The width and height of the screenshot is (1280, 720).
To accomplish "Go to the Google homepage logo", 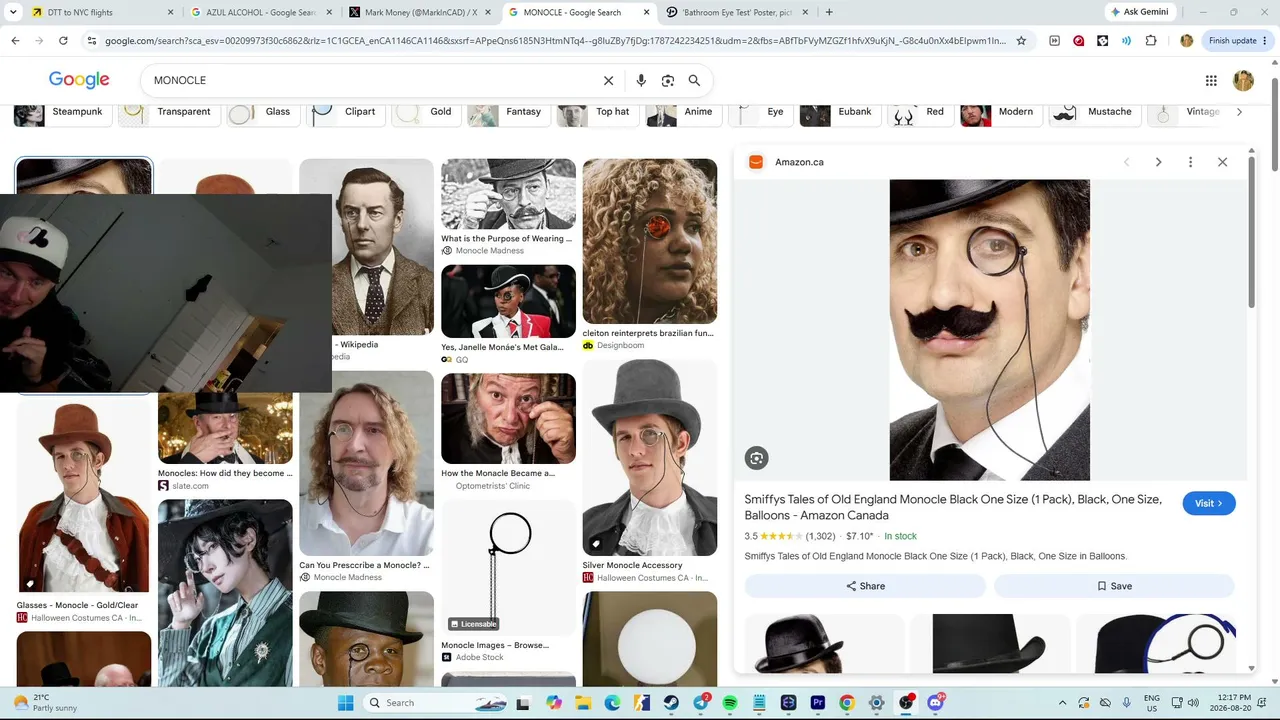I will pyautogui.click(x=79, y=80).
